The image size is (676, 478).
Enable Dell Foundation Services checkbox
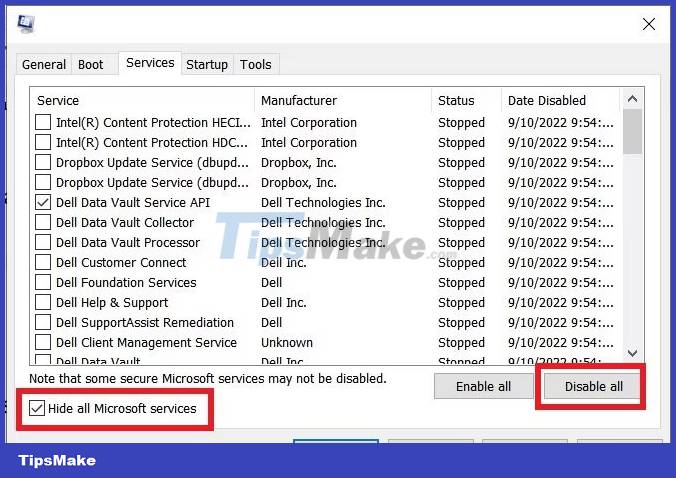43,282
